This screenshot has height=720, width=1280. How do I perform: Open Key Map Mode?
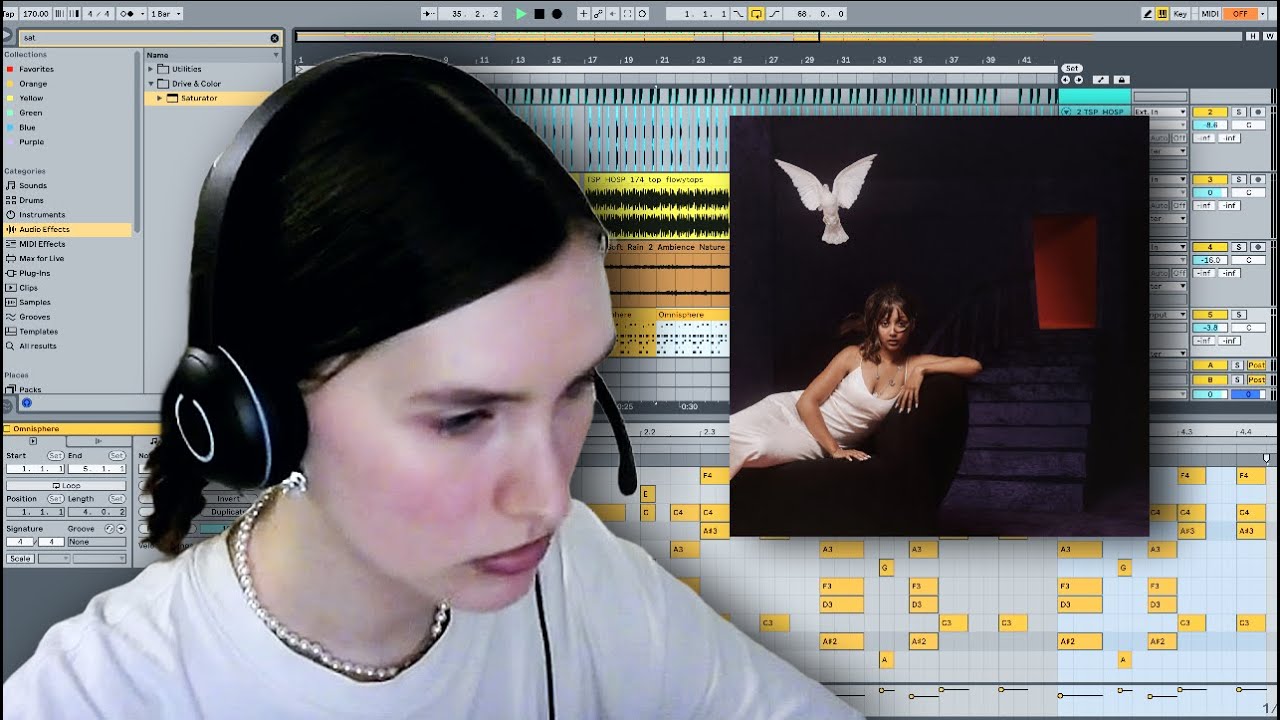[x=1181, y=14]
